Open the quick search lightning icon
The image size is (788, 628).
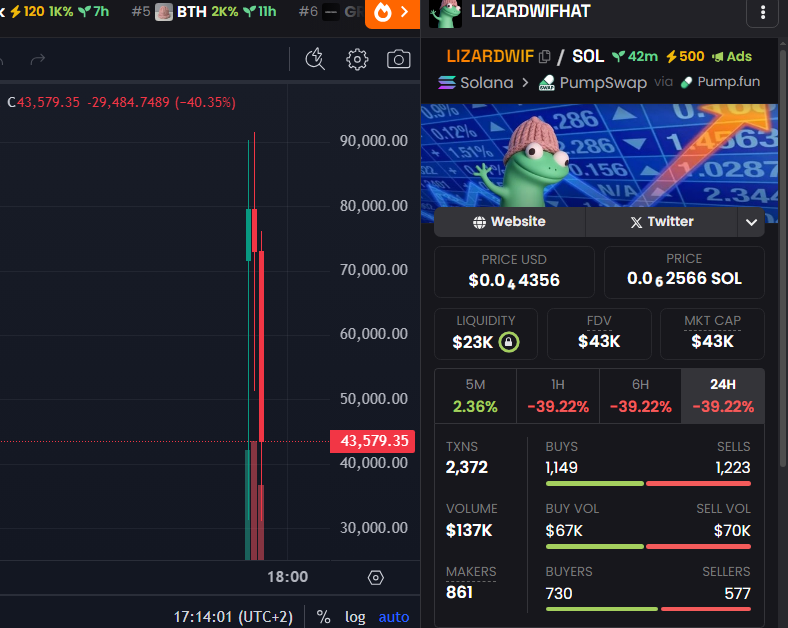point(315,59)
